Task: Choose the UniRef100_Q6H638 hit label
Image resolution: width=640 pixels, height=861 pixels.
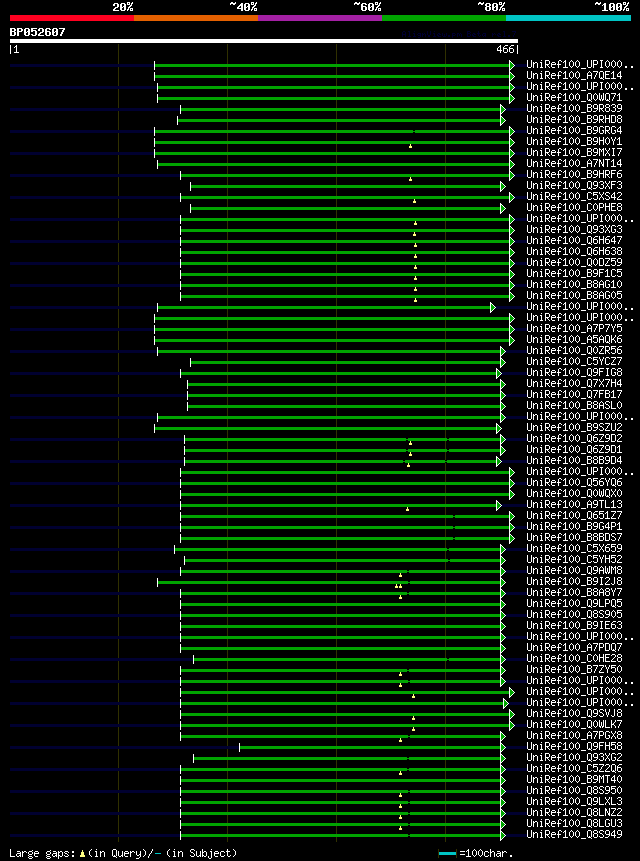Action: [x=574, y=251]
